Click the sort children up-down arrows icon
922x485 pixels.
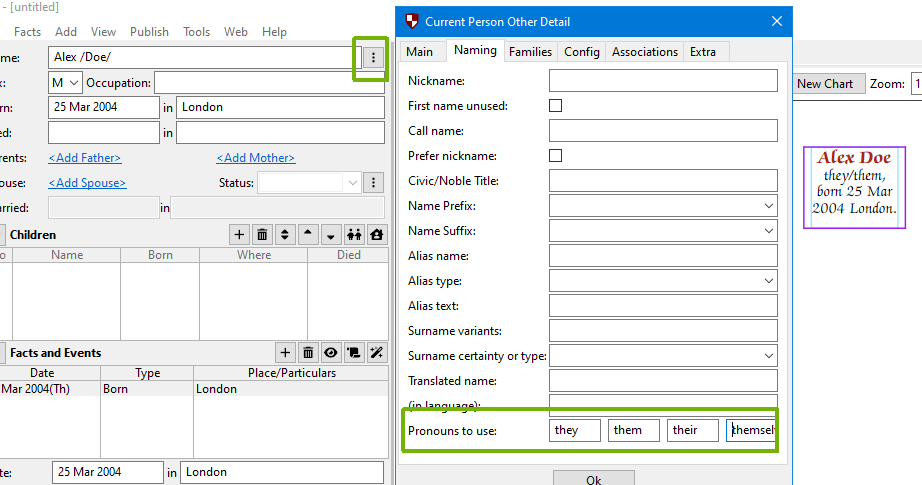(x=285, y=235)
